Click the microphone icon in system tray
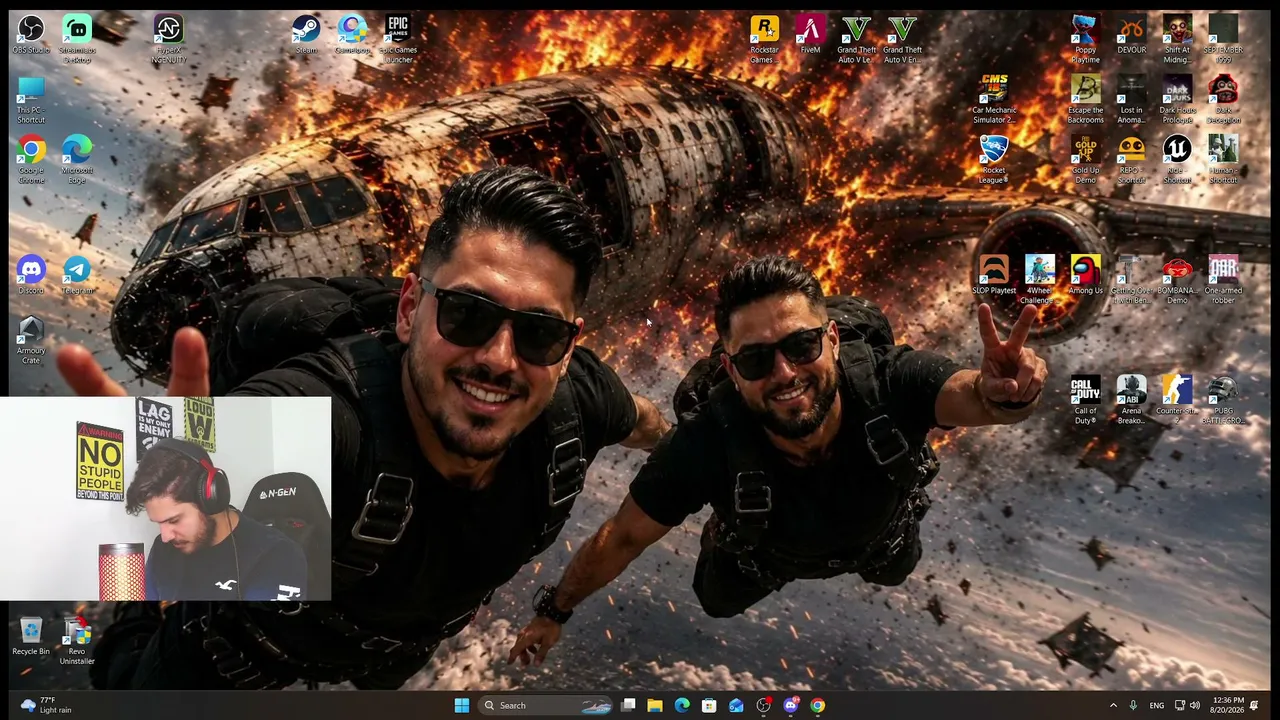The width and height of the screenshot is (1280, 720). tap(1133, 705)
